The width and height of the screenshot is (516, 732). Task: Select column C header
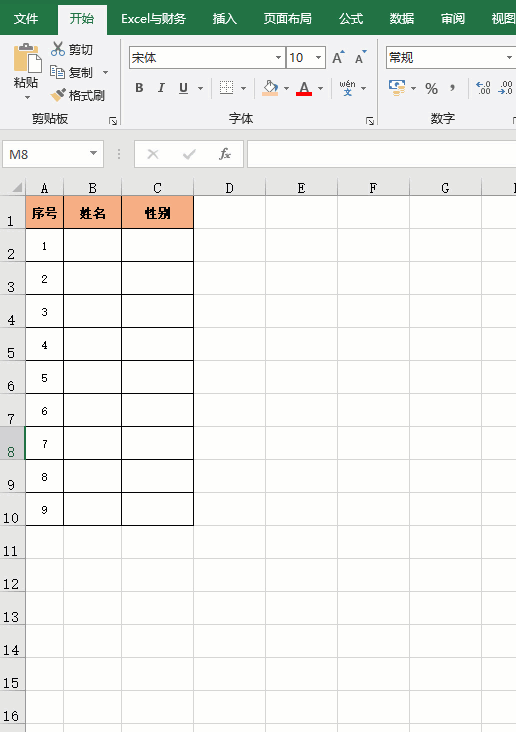(x=157, y=188)
